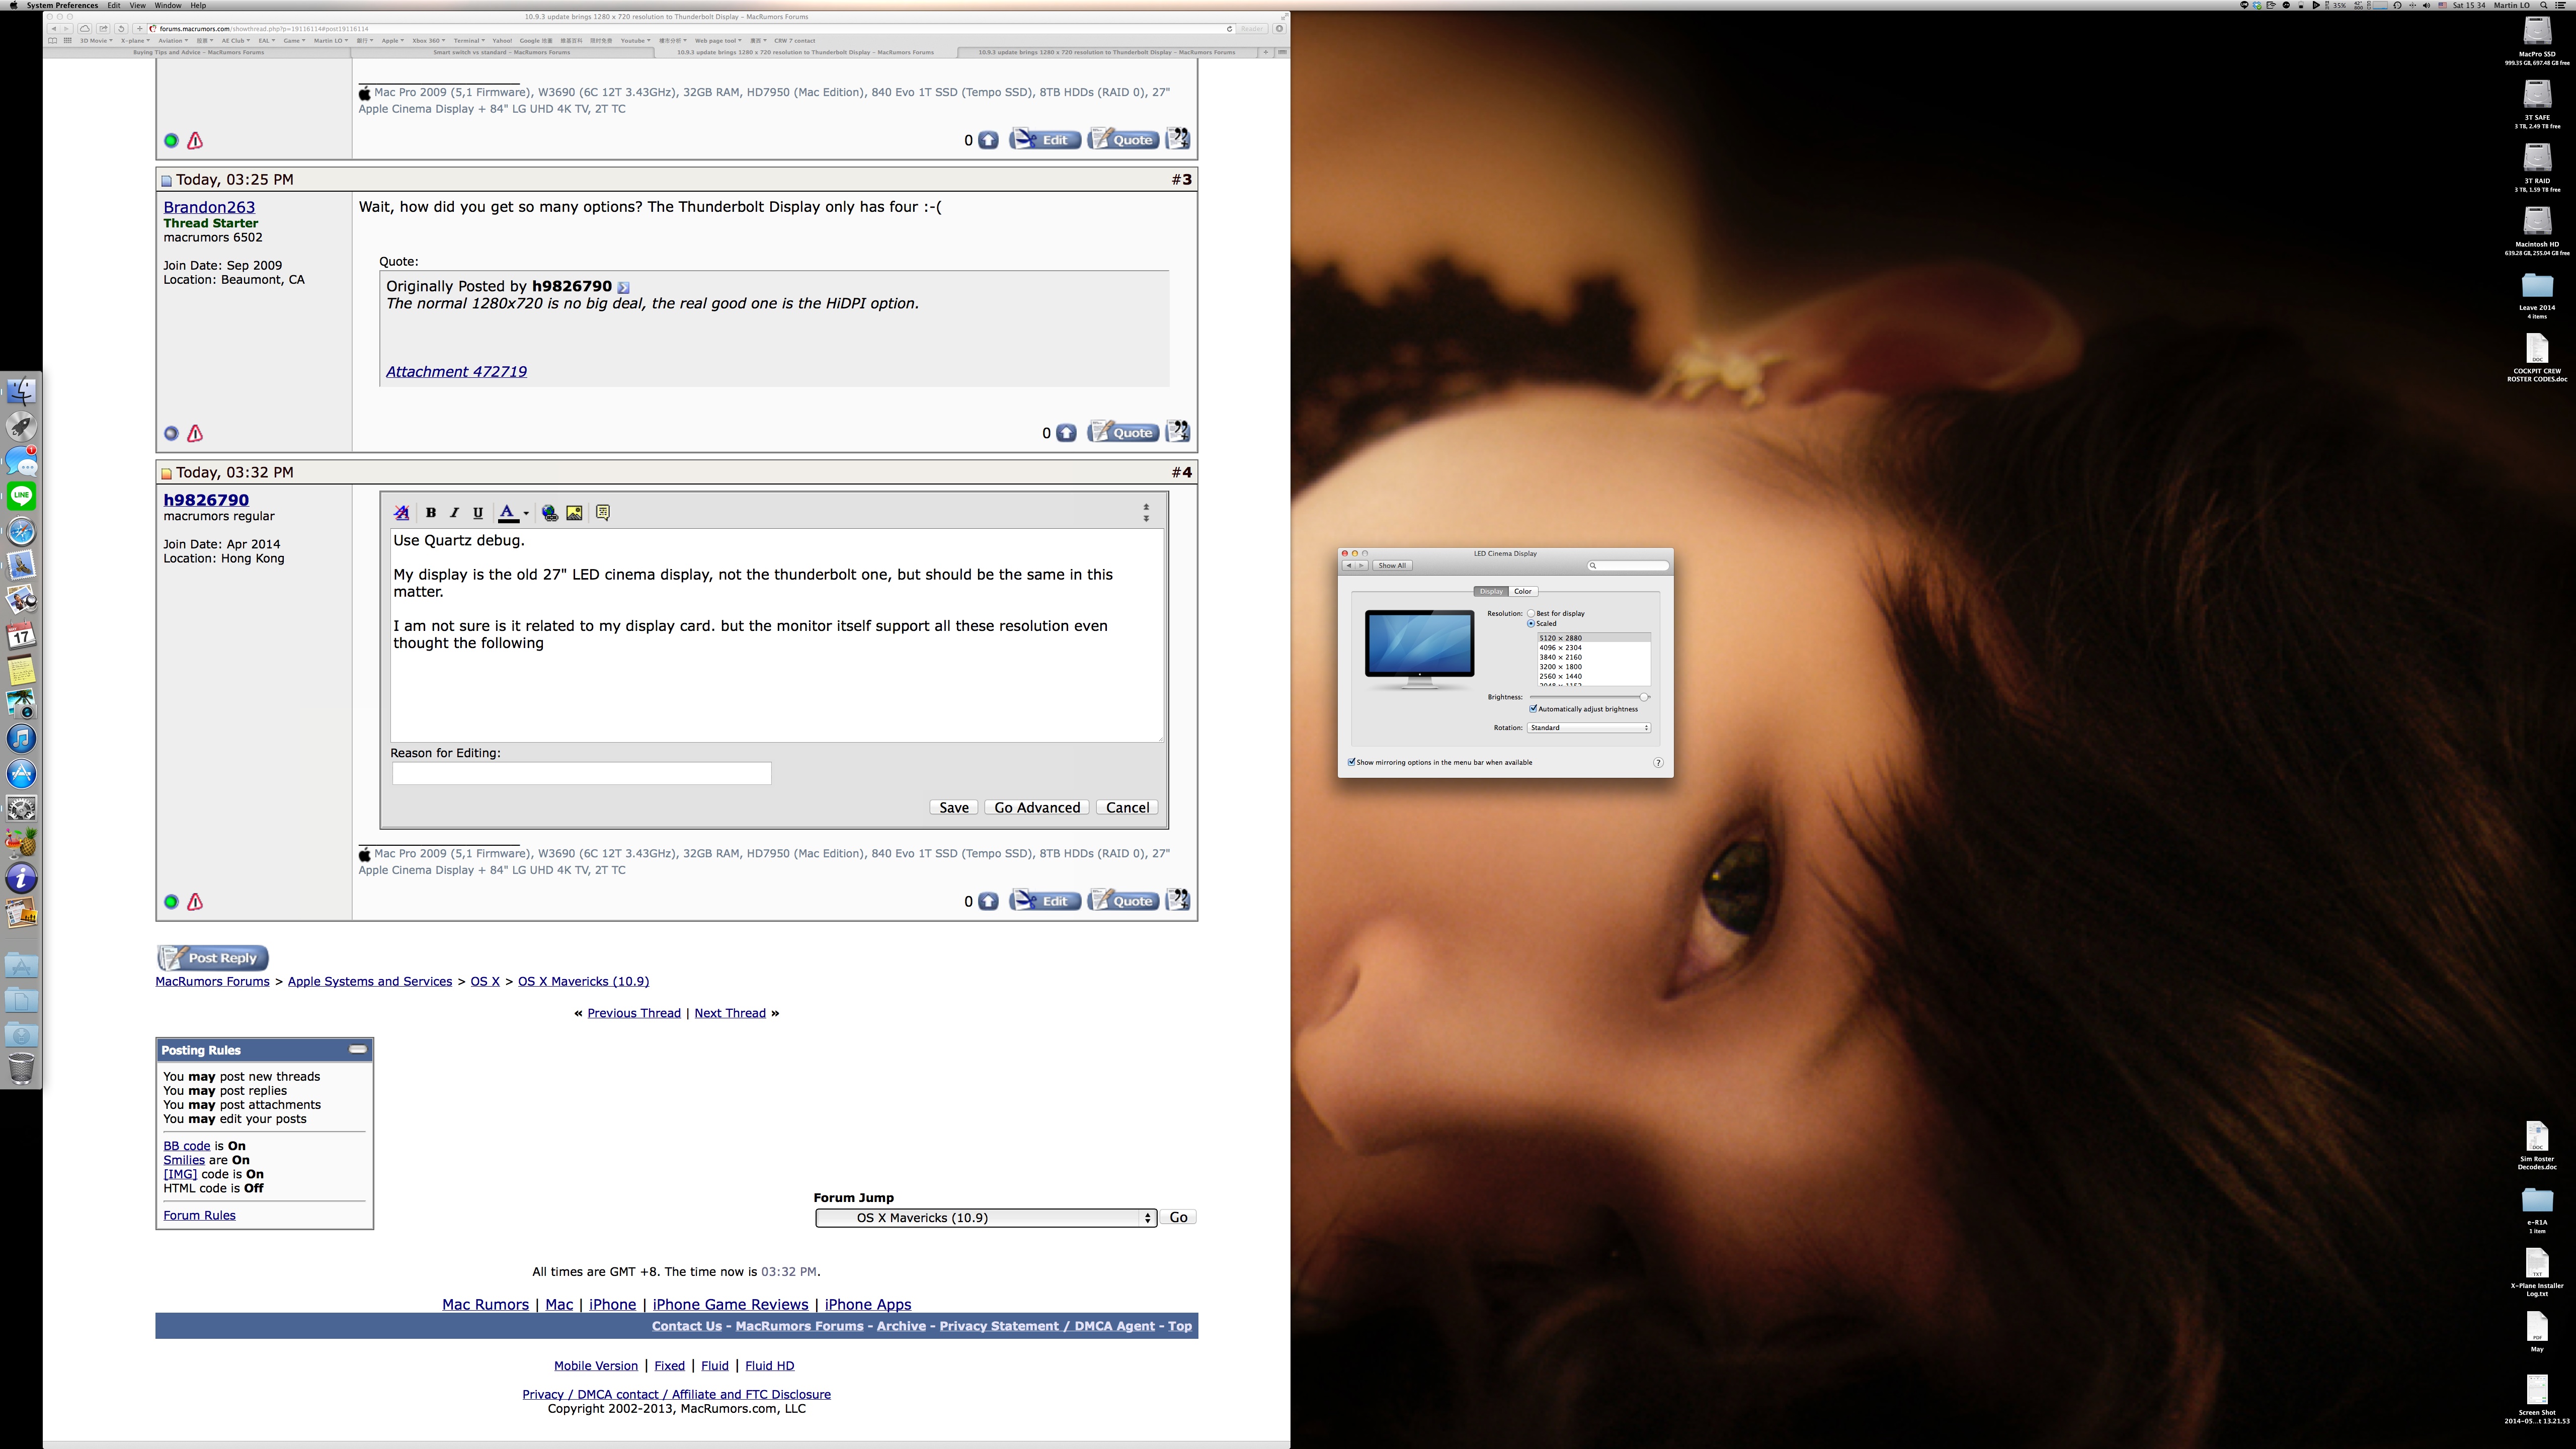Switch to the Display tab
2576x1449 pixels.
pos(1491,591)
